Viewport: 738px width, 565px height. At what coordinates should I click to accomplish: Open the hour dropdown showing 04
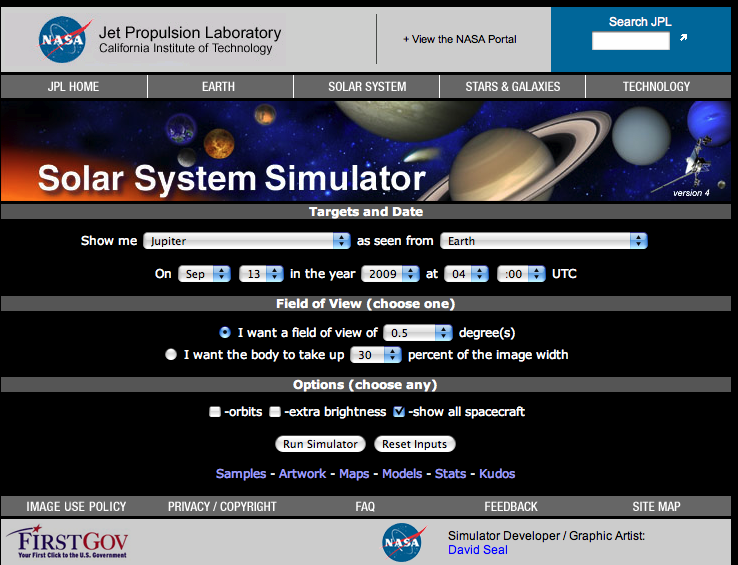(466, 274)
